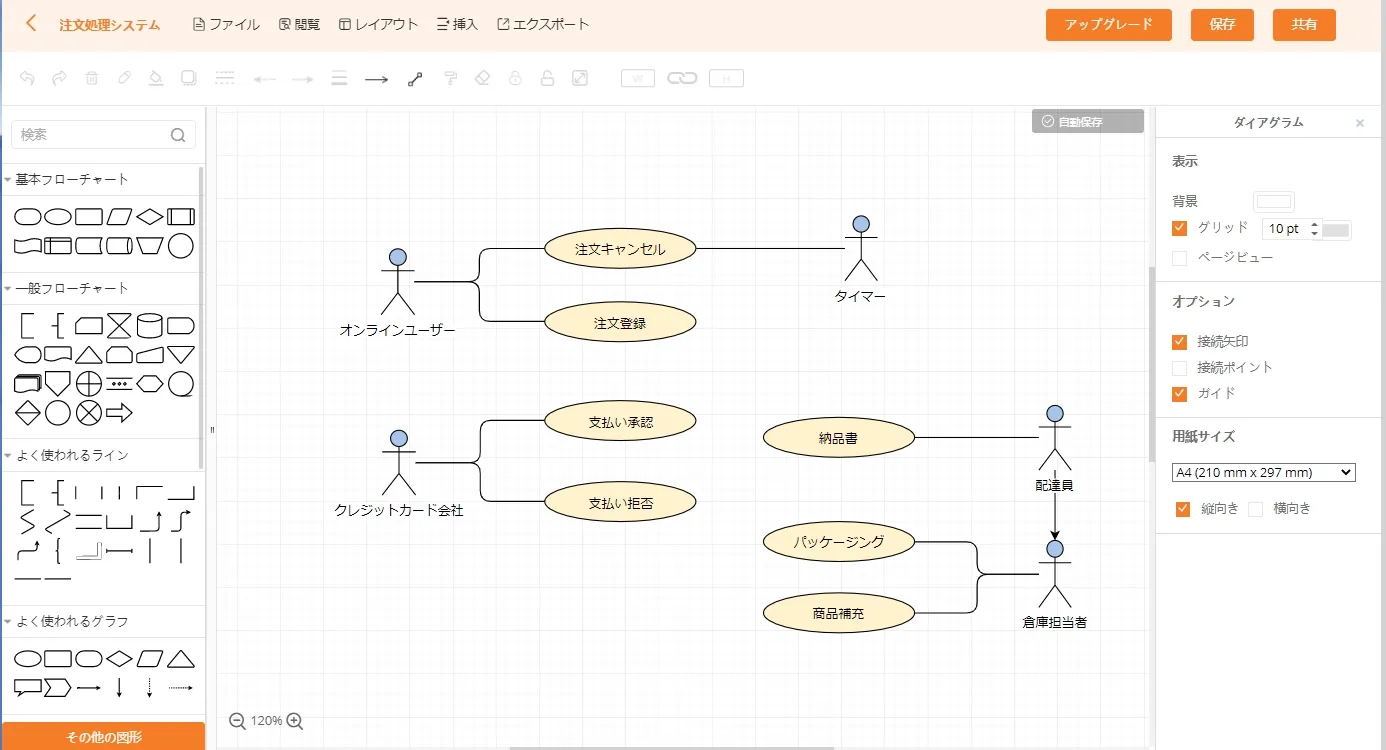Click the fit-to-window expand icon

tap(579, 79)
